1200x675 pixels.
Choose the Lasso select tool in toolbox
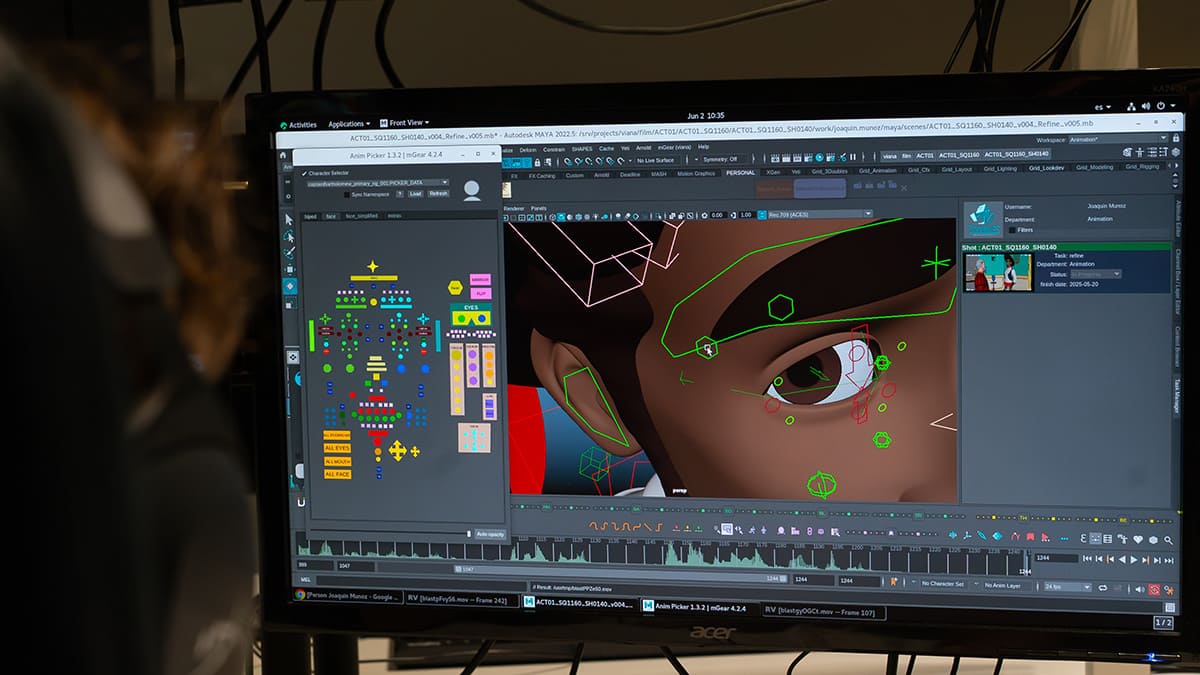(289, 236)
